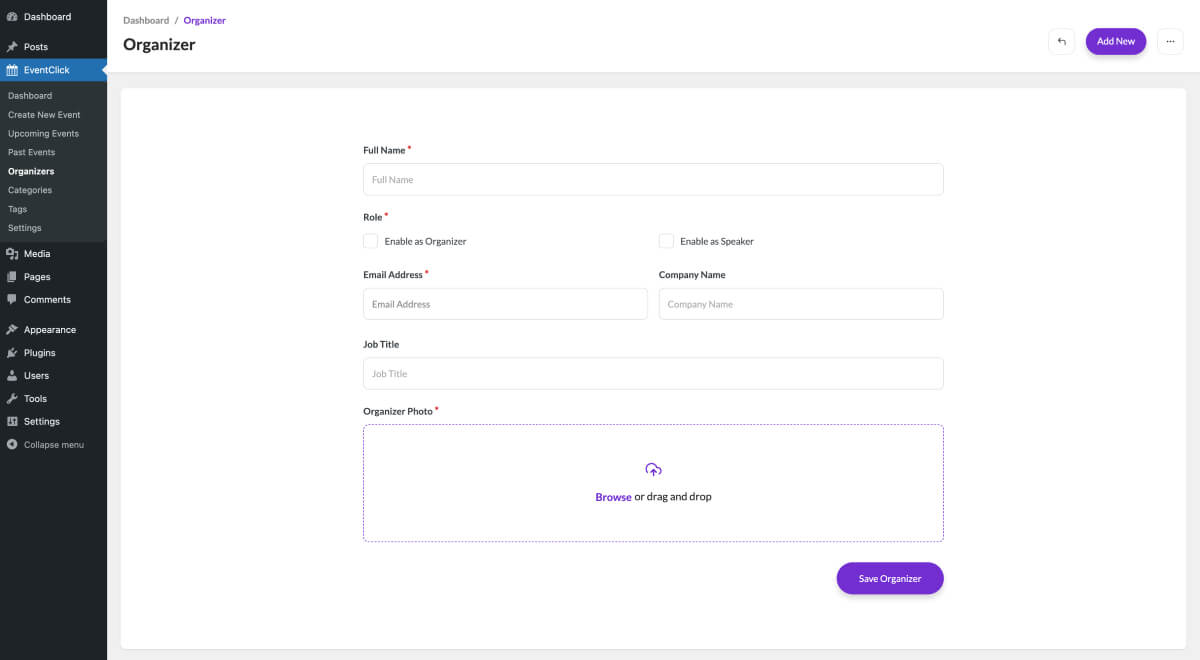This screenshot has width=1200, height=660.
Task: Click into the Email Address field
Action: click(x=505, y=304)
